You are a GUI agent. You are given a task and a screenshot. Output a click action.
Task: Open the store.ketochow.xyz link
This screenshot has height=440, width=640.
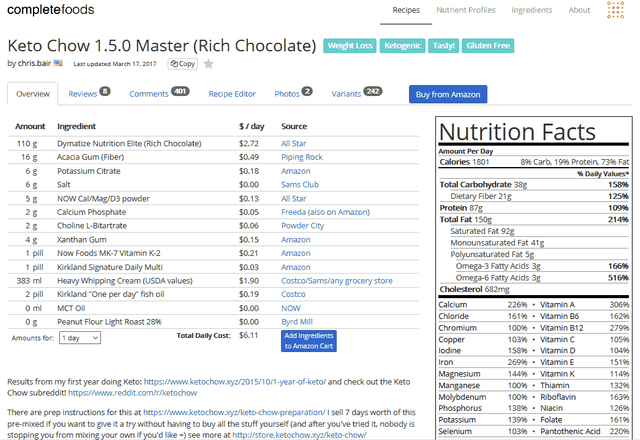click(x=299, y=435)
